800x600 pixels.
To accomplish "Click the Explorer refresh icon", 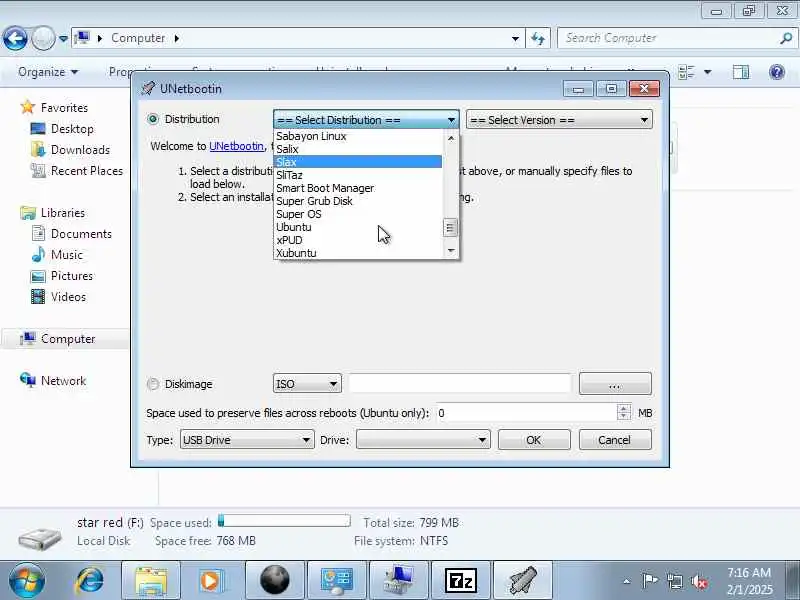I will (x=538, y=38).
